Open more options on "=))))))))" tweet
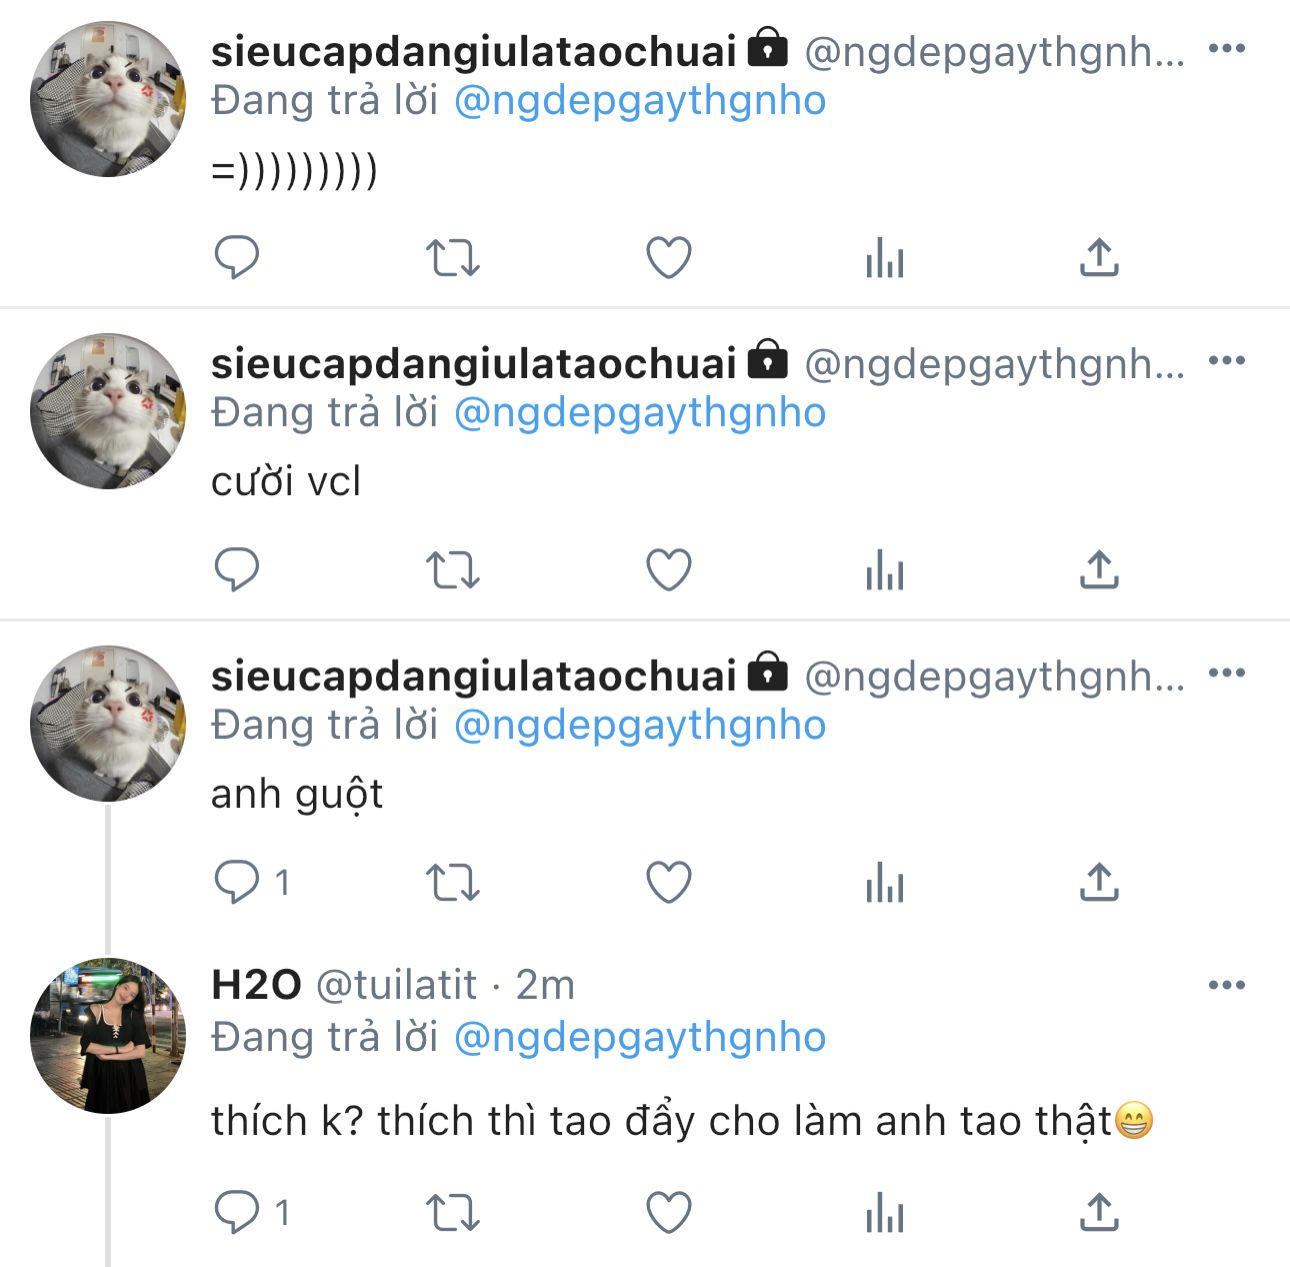This screenshot has height=1267, width=1290. click(x=1227, y=48)
